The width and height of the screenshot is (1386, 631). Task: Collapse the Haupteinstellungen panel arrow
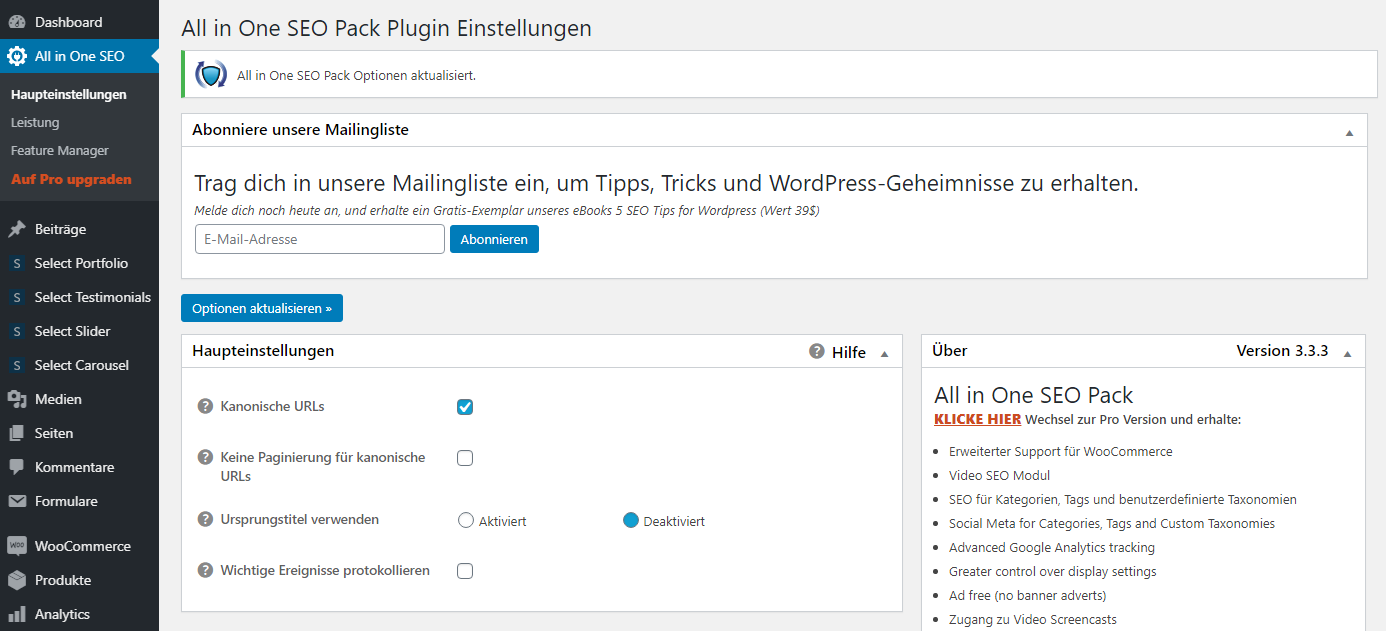point(884,353)
